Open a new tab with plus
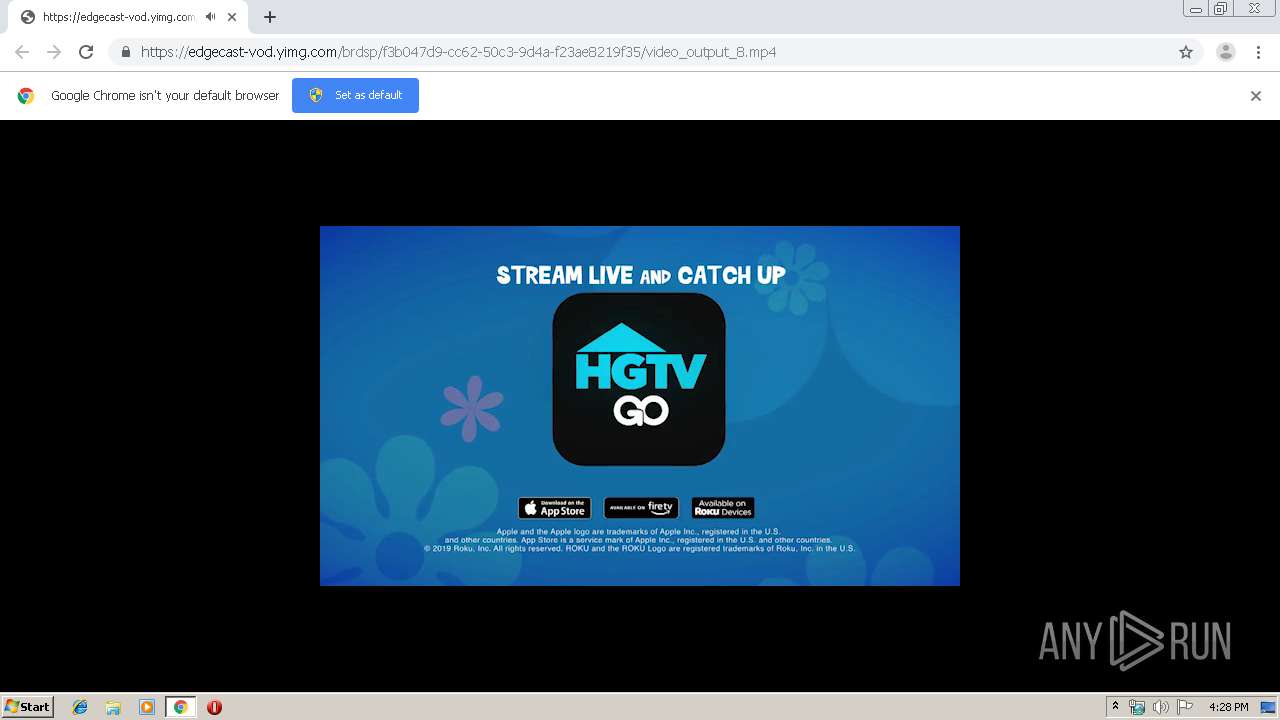 coord(270,17)
